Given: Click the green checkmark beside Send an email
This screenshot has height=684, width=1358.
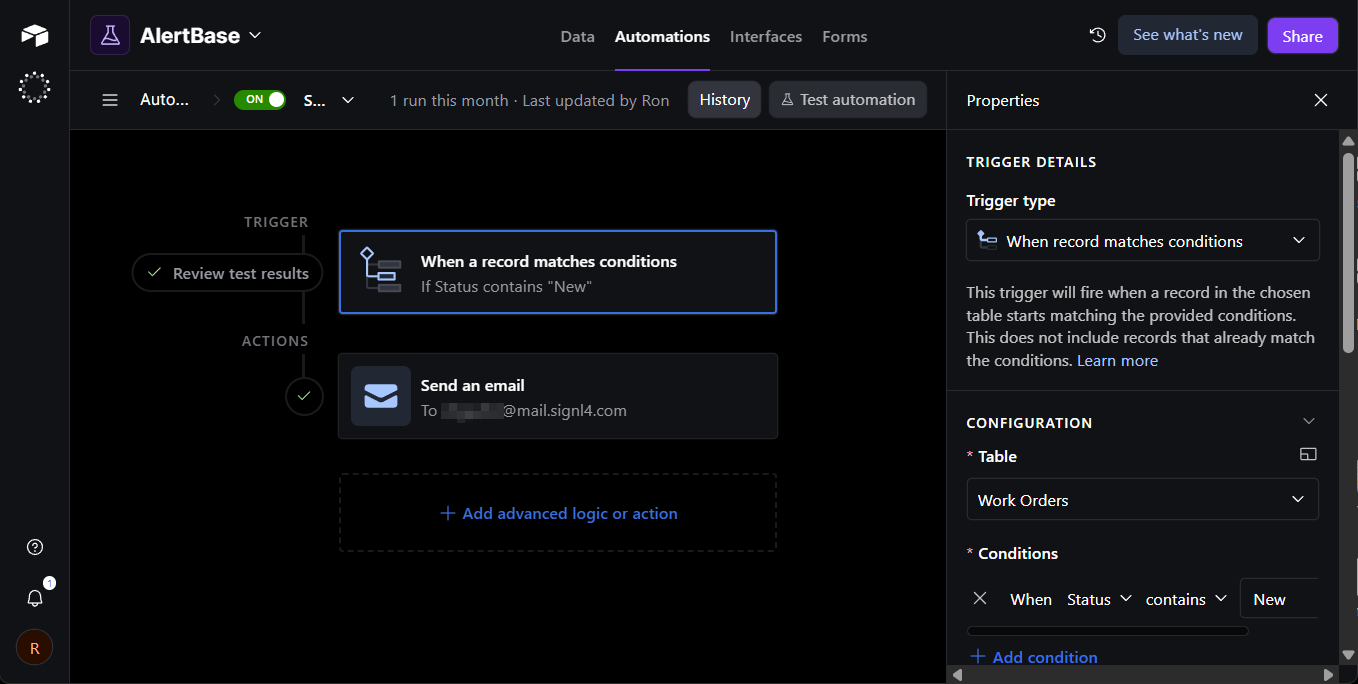Looking at the screenshot, I should [x=304, y=396].
